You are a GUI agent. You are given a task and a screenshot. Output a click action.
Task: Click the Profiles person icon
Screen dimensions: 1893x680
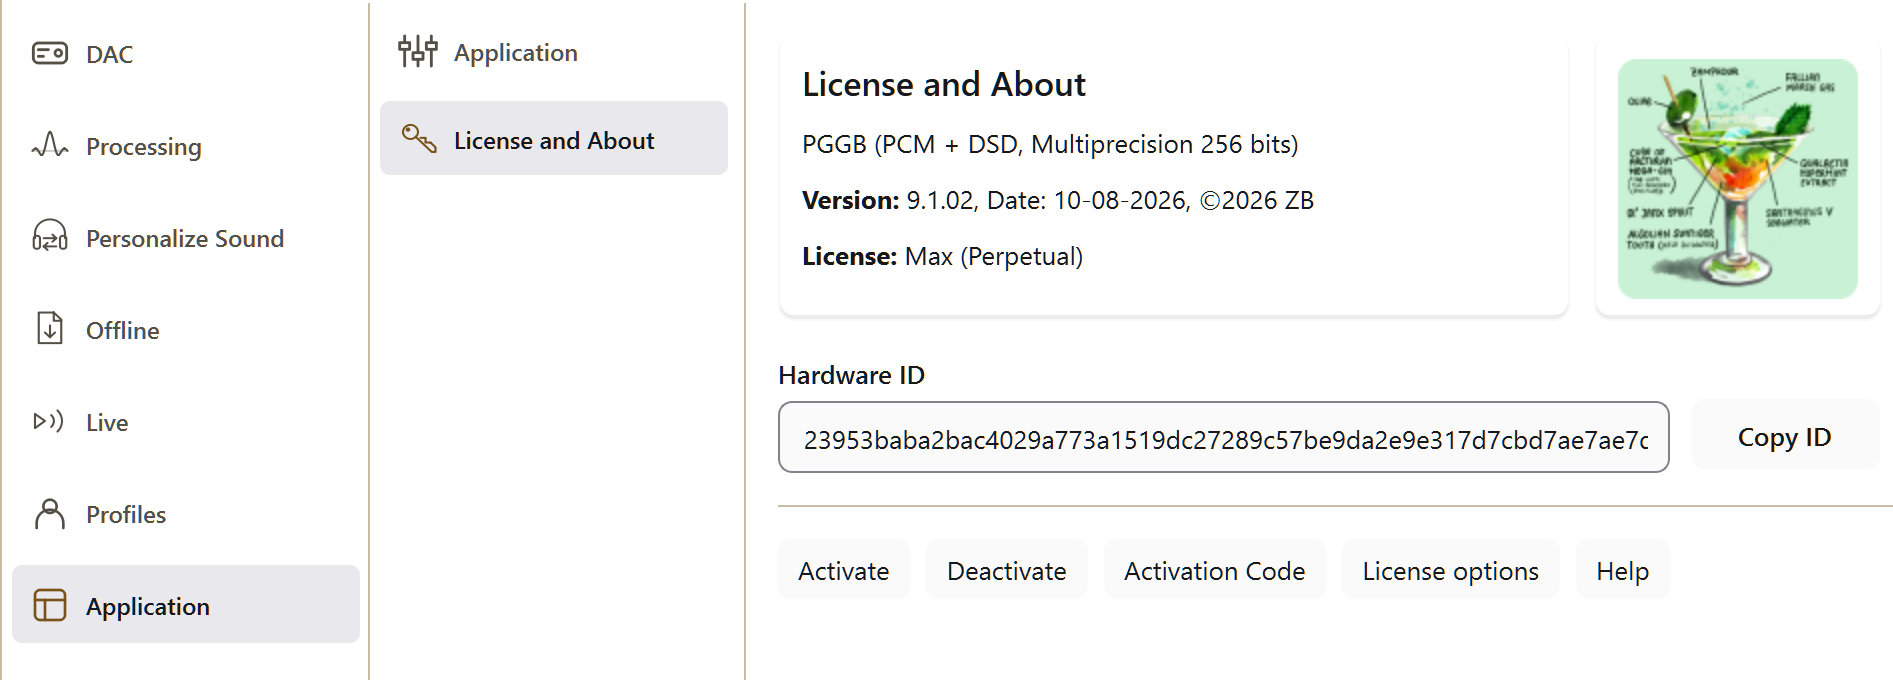pyautogui.click(x=50, y=514)
